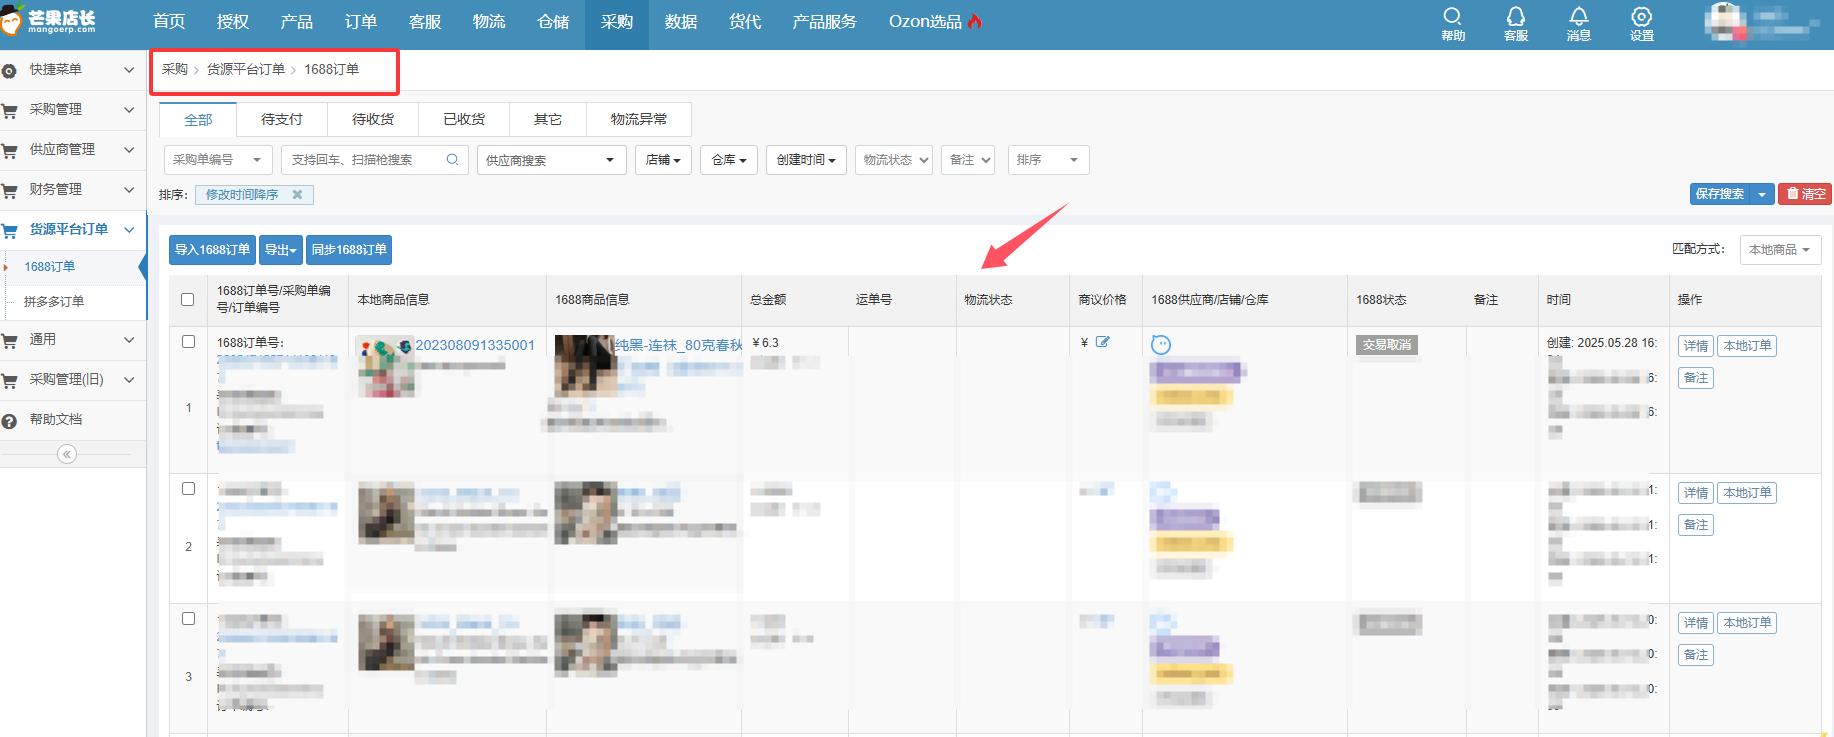The height and width of the screenshot is (737, 1834).
Task: Open the 排序 dropdown
Action: click(x=1048, y=160)
